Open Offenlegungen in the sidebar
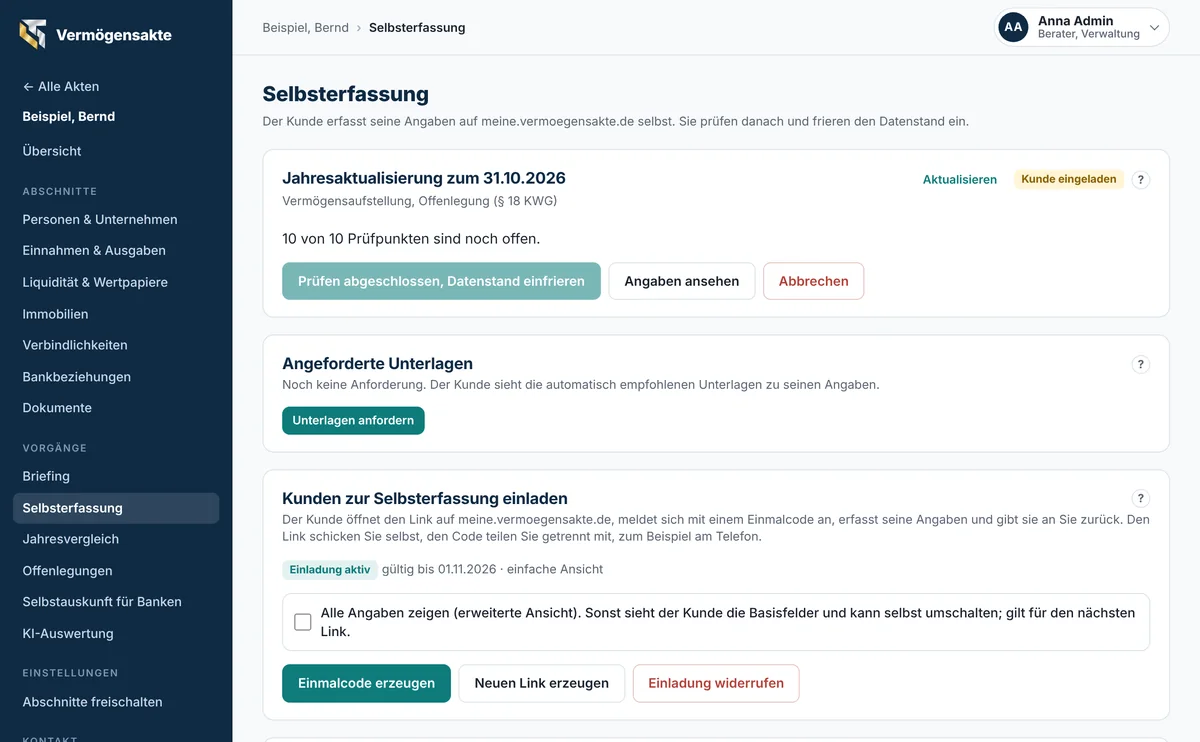 click(67, 571)
